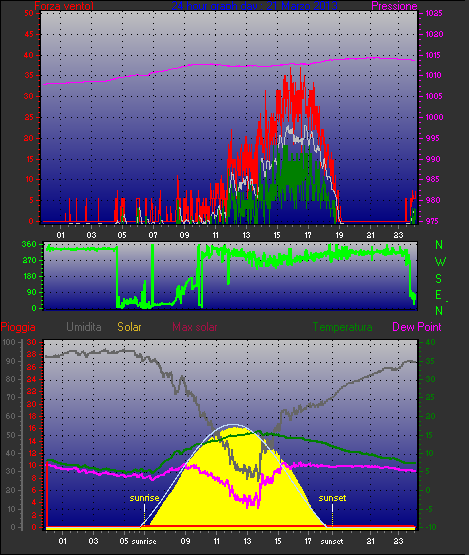Click the 50 value on the wind speed scale

29,13
